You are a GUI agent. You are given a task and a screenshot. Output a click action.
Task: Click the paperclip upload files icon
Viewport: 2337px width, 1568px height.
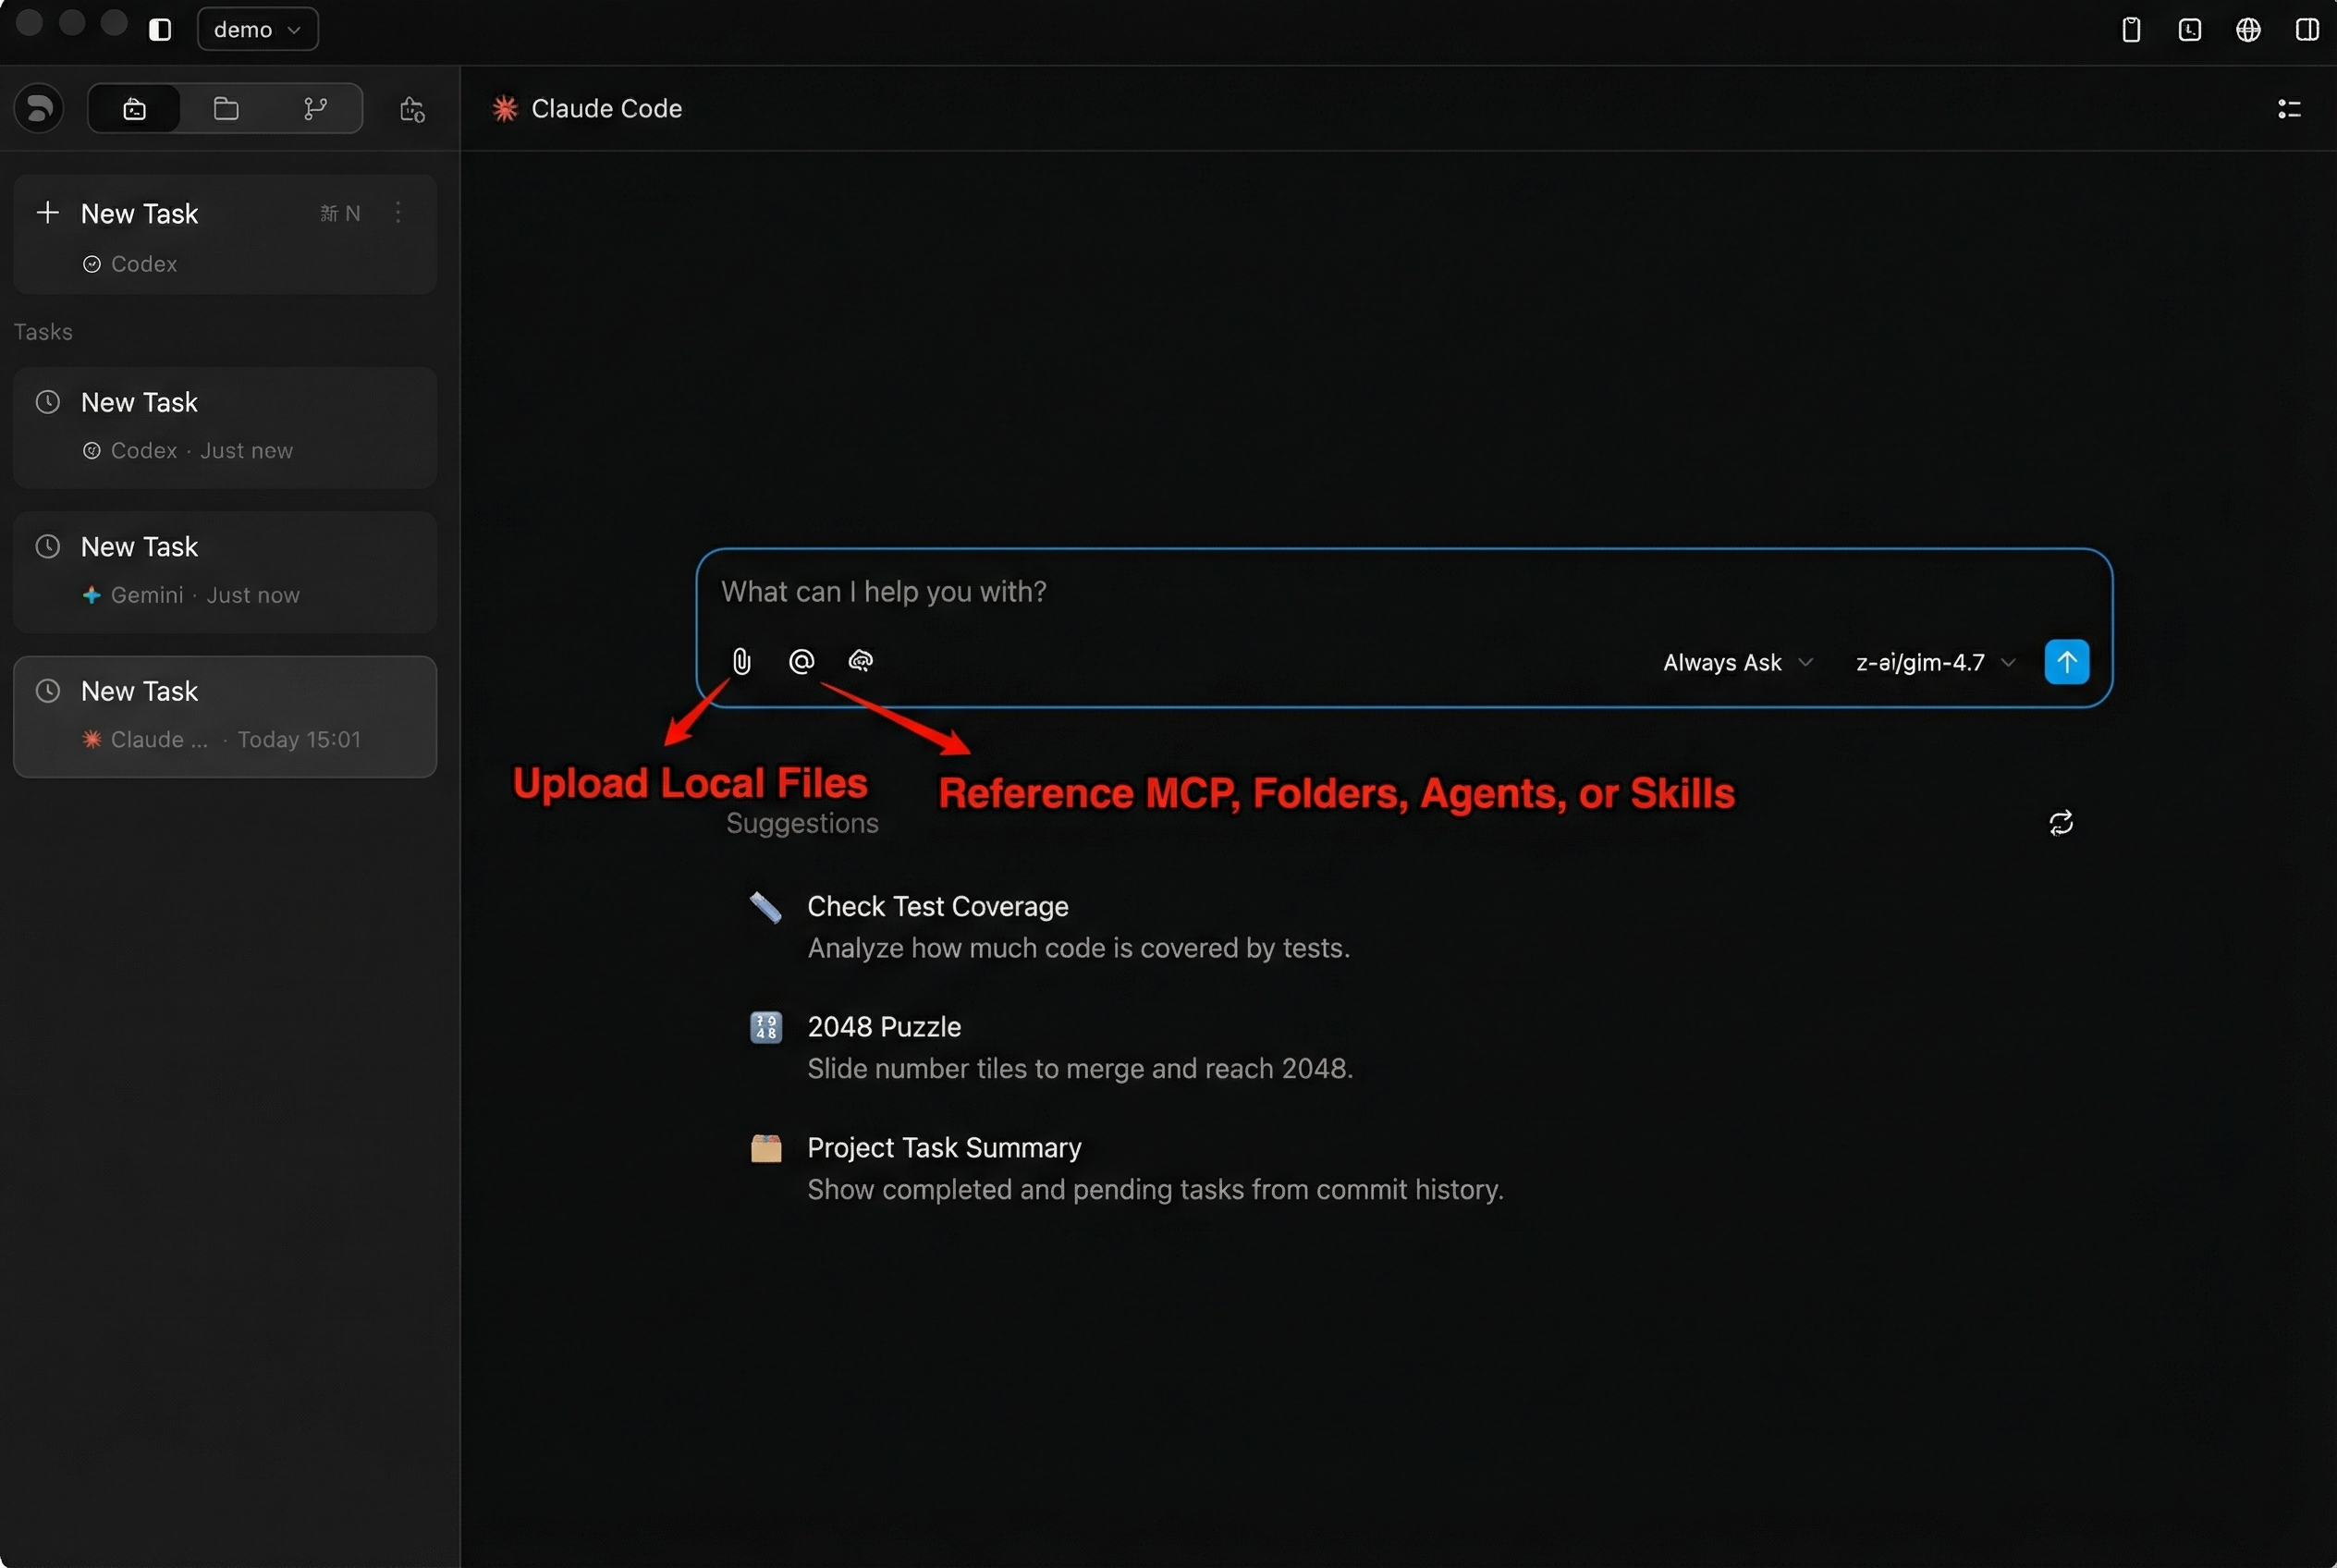[x=741, y=661]
